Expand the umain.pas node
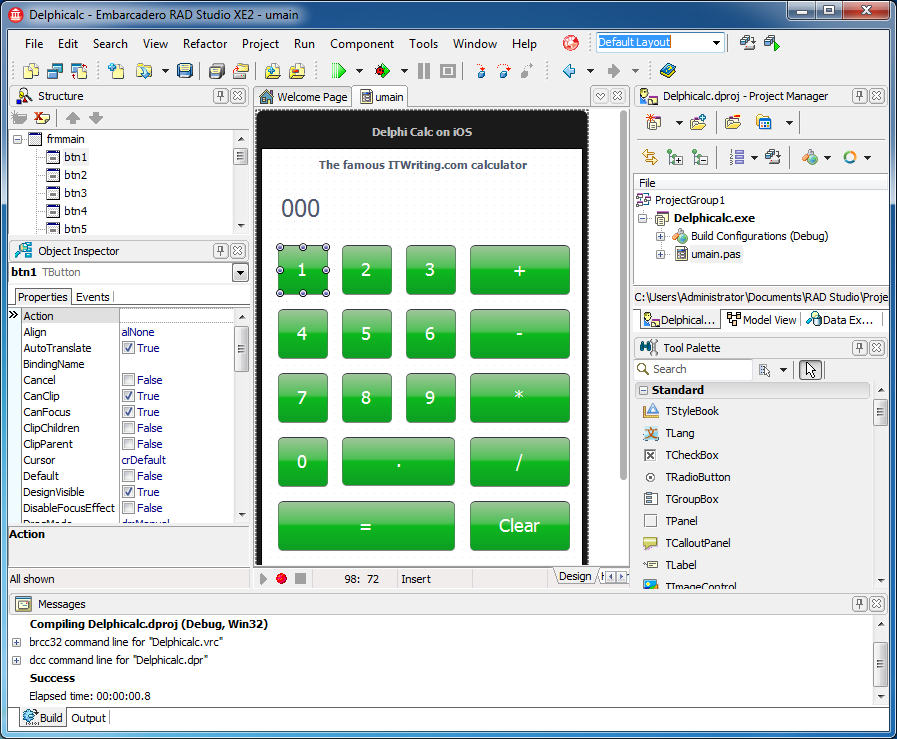Screen dimensions: 897x739 660,255
